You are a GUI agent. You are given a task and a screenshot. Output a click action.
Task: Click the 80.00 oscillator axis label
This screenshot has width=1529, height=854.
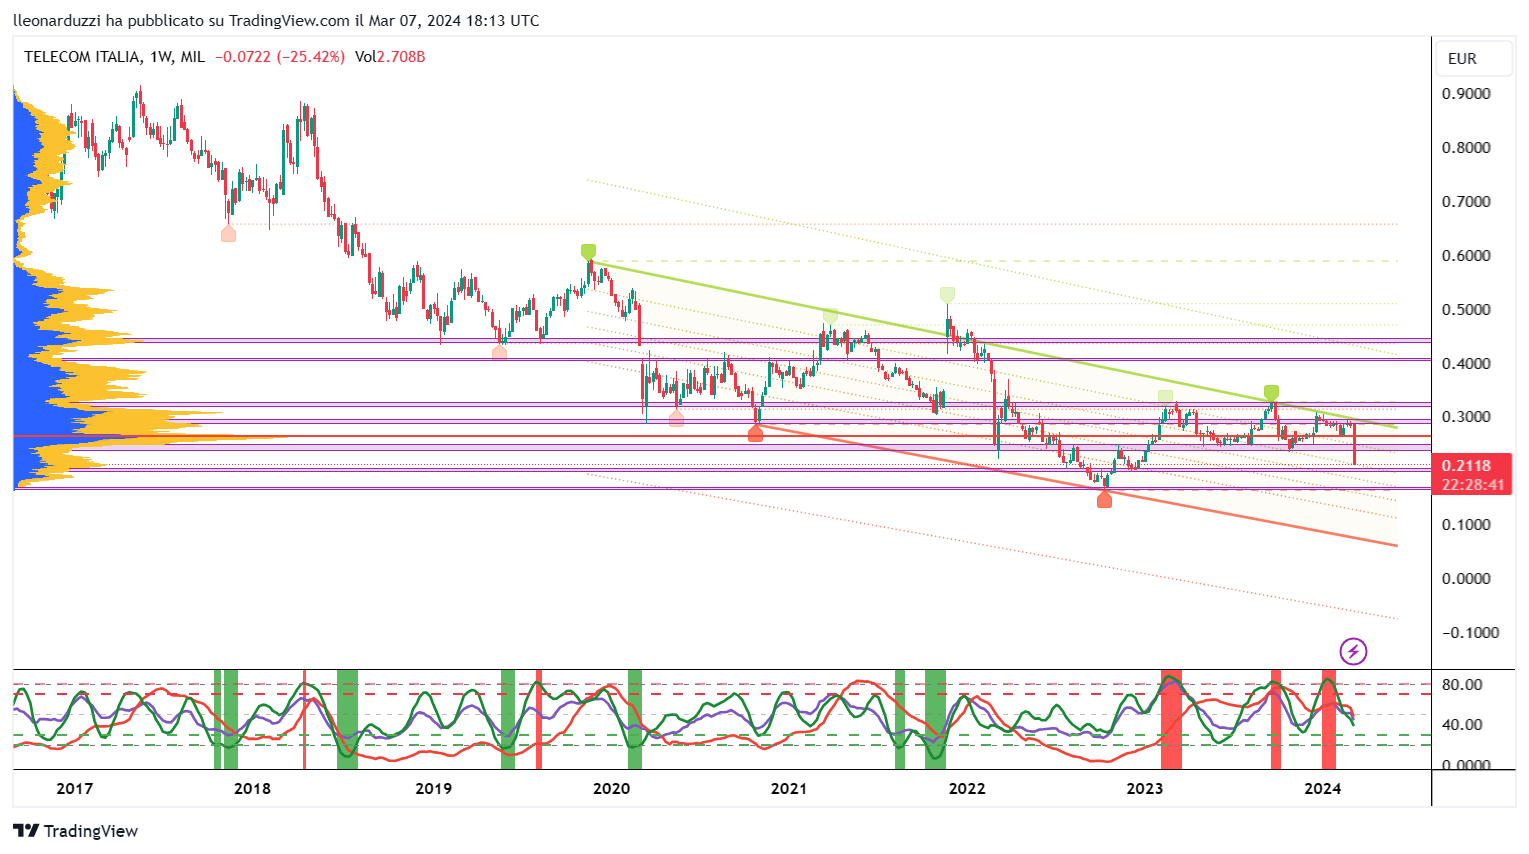[x=1462, y=685]
